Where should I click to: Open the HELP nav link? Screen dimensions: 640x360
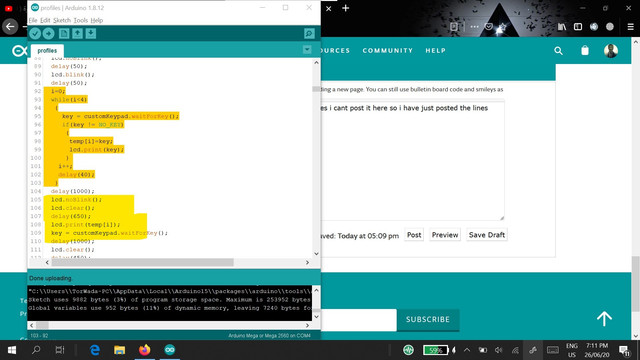(x=436, y=51)
